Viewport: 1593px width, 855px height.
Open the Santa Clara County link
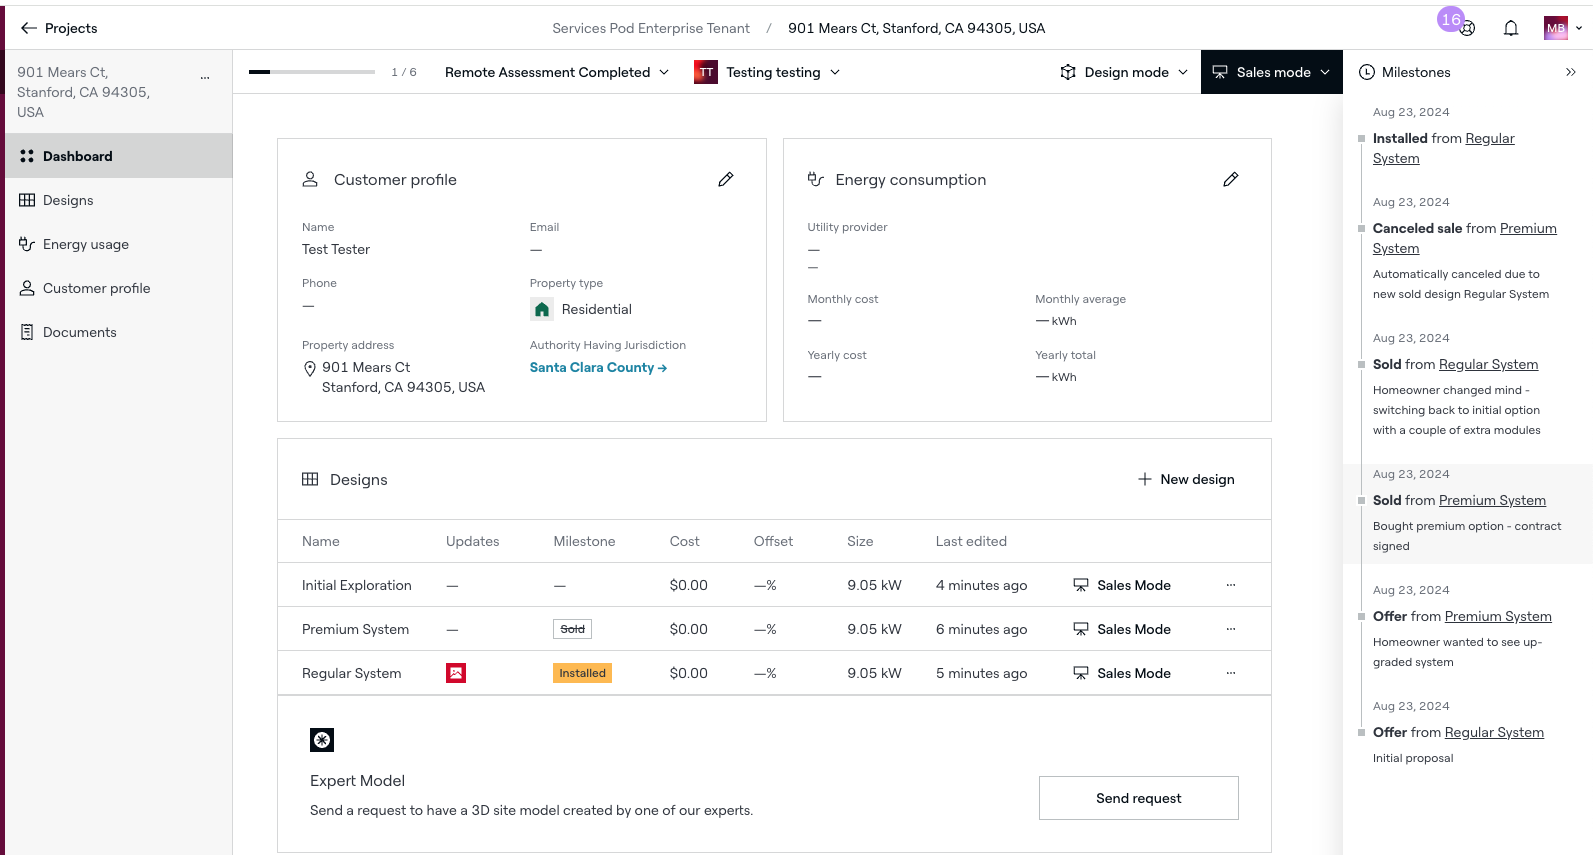pos(598,367)
